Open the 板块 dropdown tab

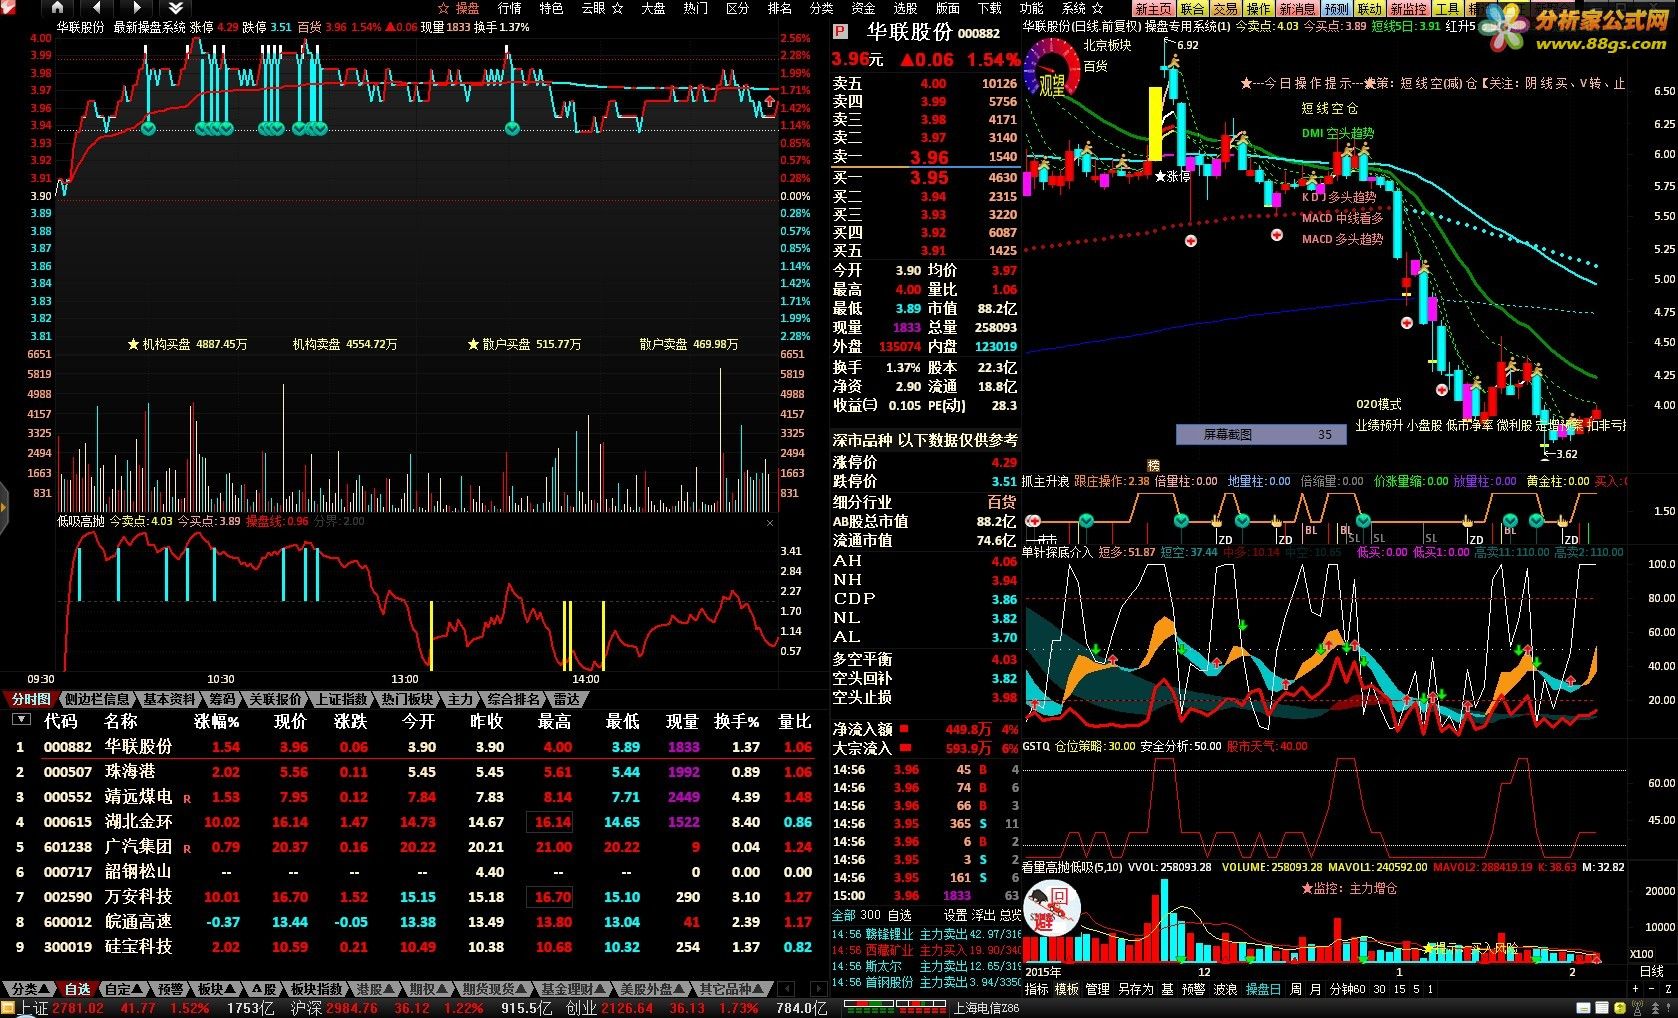click(215, 989)
